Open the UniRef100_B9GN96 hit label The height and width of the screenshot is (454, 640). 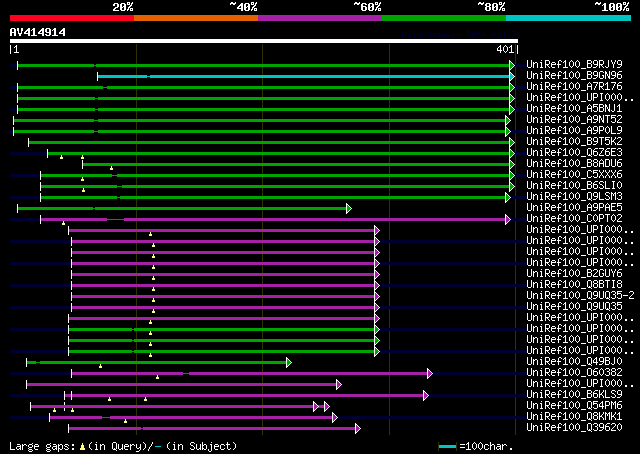(575, 75)
